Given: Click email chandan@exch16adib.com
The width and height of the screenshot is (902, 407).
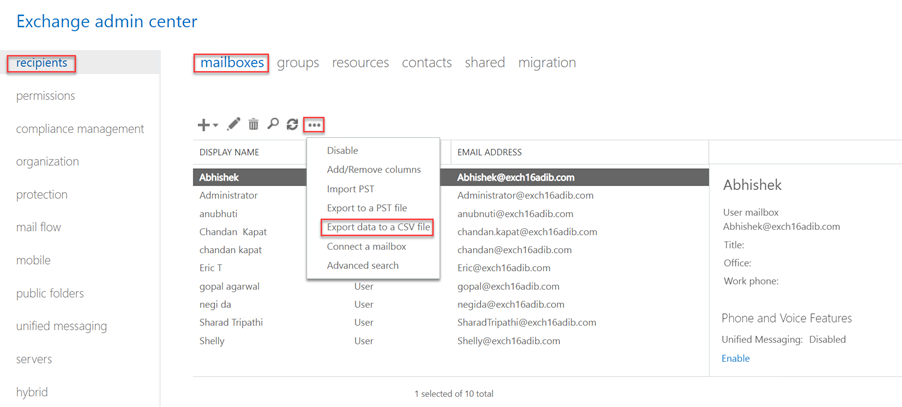Looking at the screenshot, I should tap(514, 250).
